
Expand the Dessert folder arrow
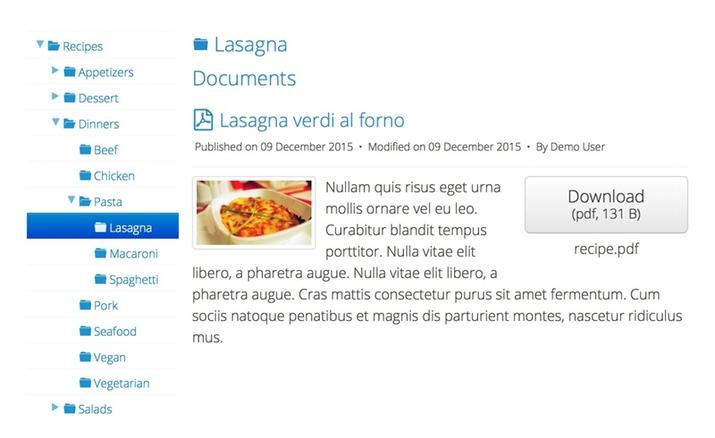click(x=55, y=96)
